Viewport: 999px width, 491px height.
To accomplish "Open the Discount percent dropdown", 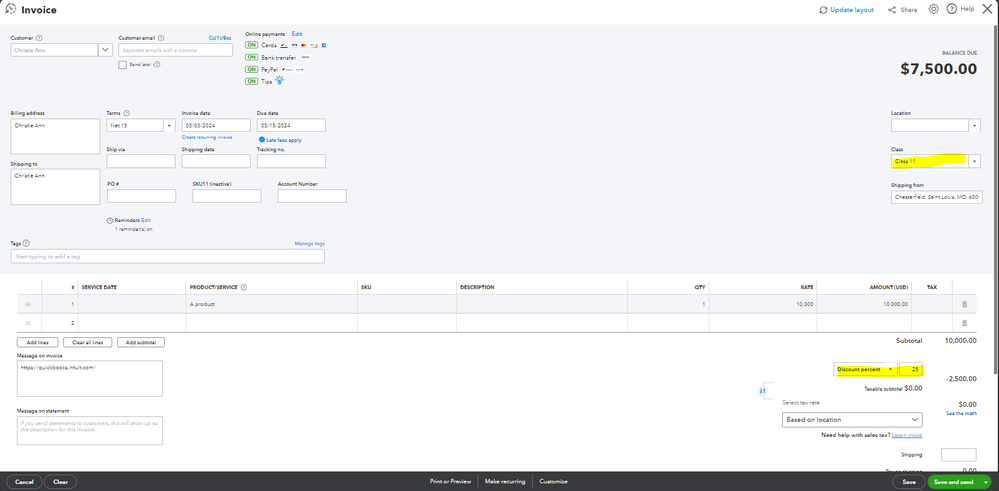I will point(865,369).
